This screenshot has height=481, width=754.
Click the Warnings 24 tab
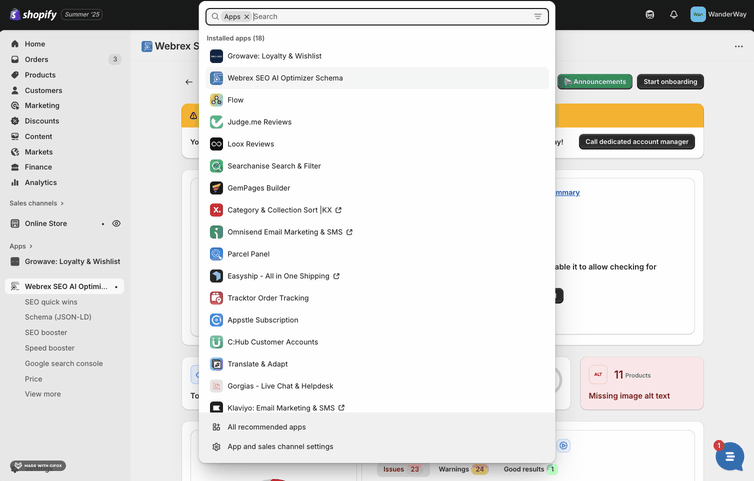point(463,469)
